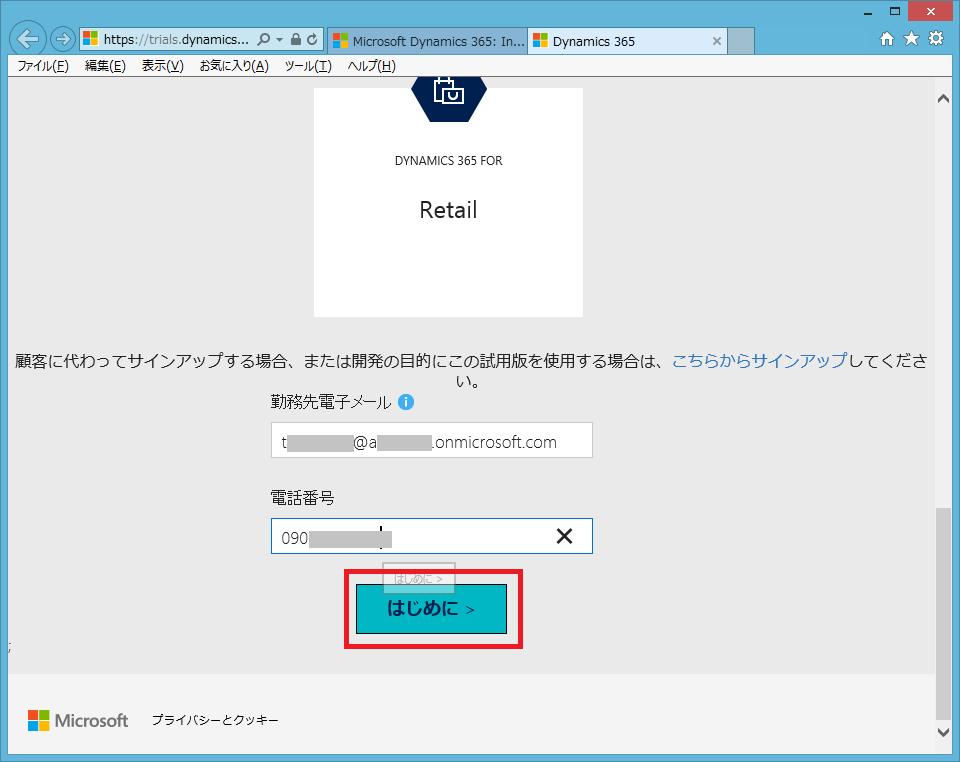Click the vertical scrollbar thumb
Image resolution: width=960 pixels, height=762 pixels.
pyautogui.click(x=943, y=614)
